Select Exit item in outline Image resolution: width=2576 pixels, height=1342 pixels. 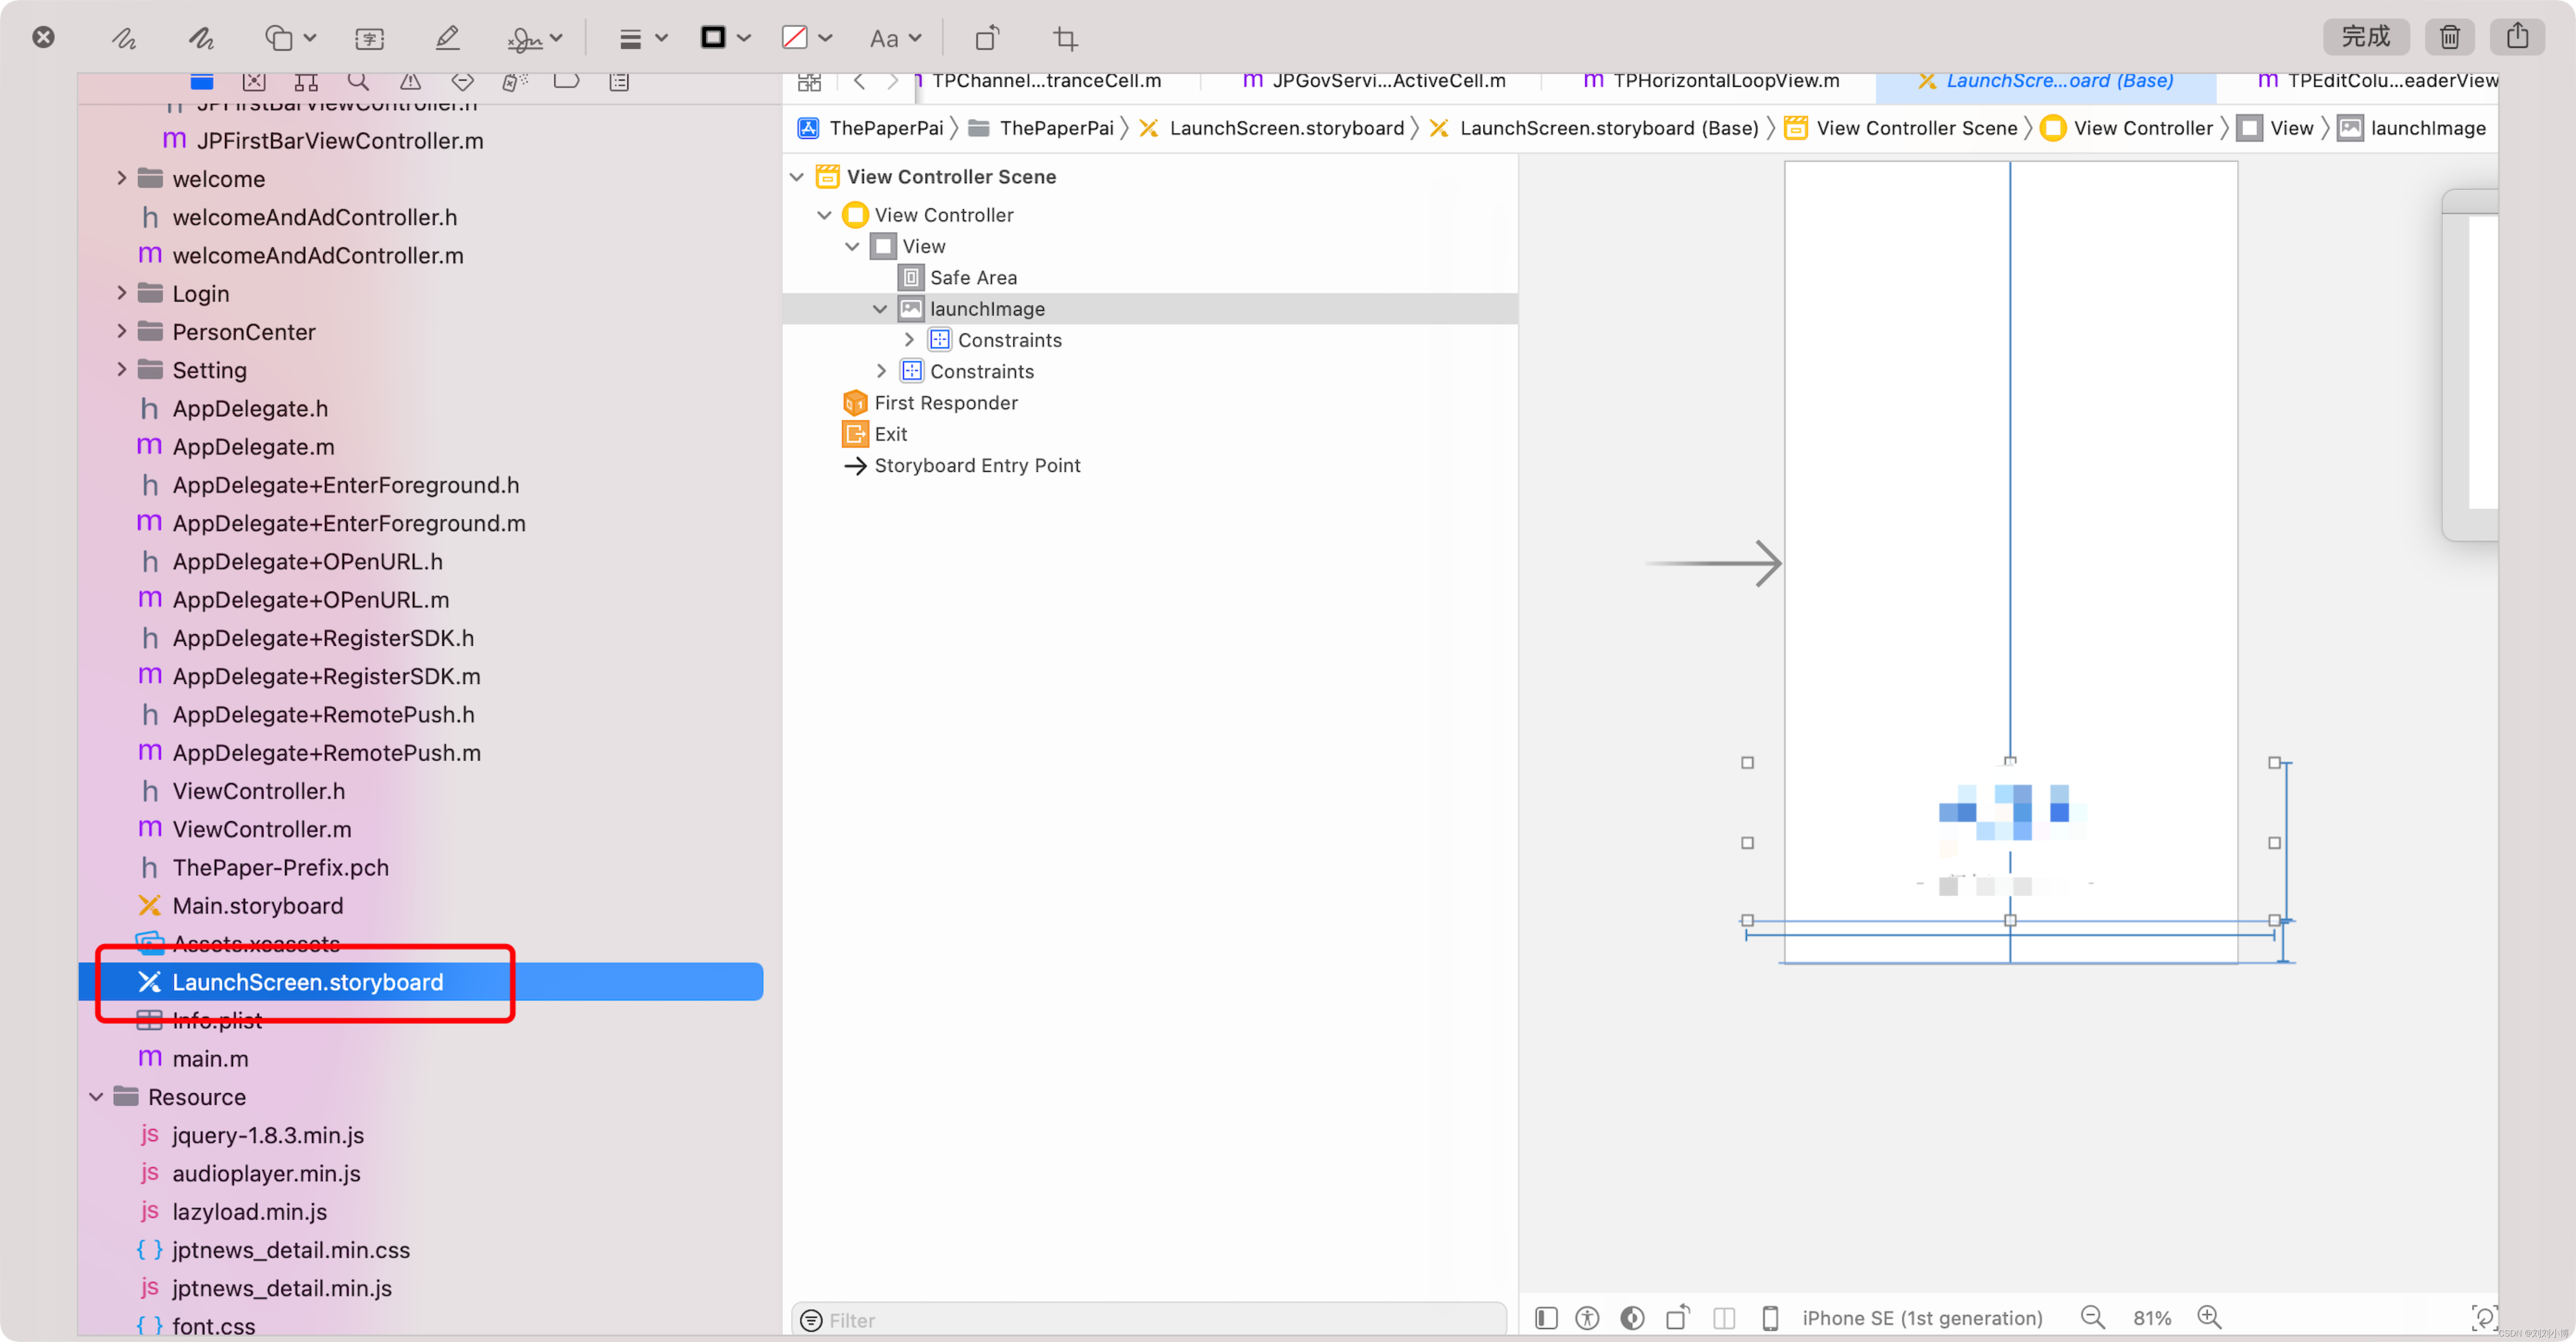pos(875,434)
